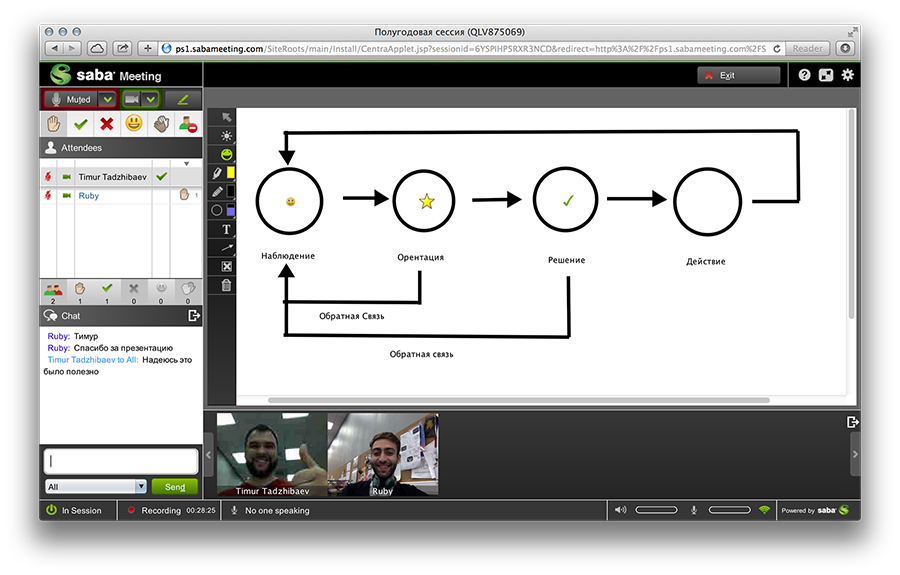Click the green markup pencil button
The height and width of the screenshot is (575, 900).
[183, 99]
